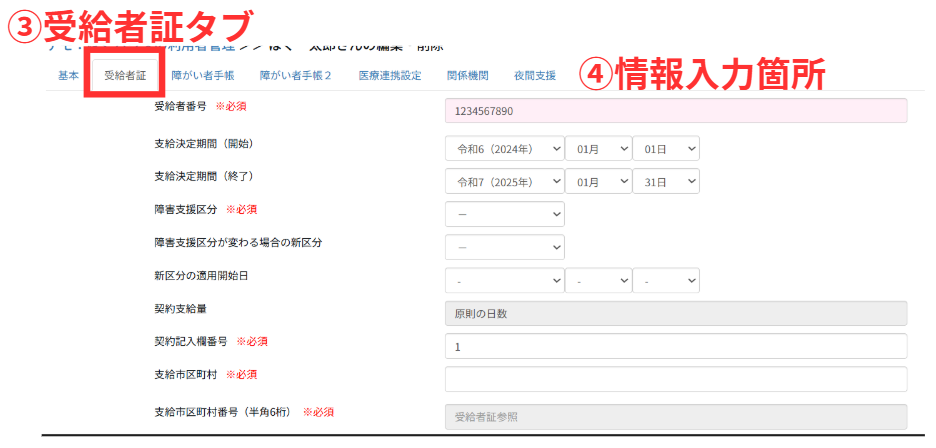
Task: Open the 支給決定期間（終了） day dropdown showing 31日
Action: (x=665, y=182)
